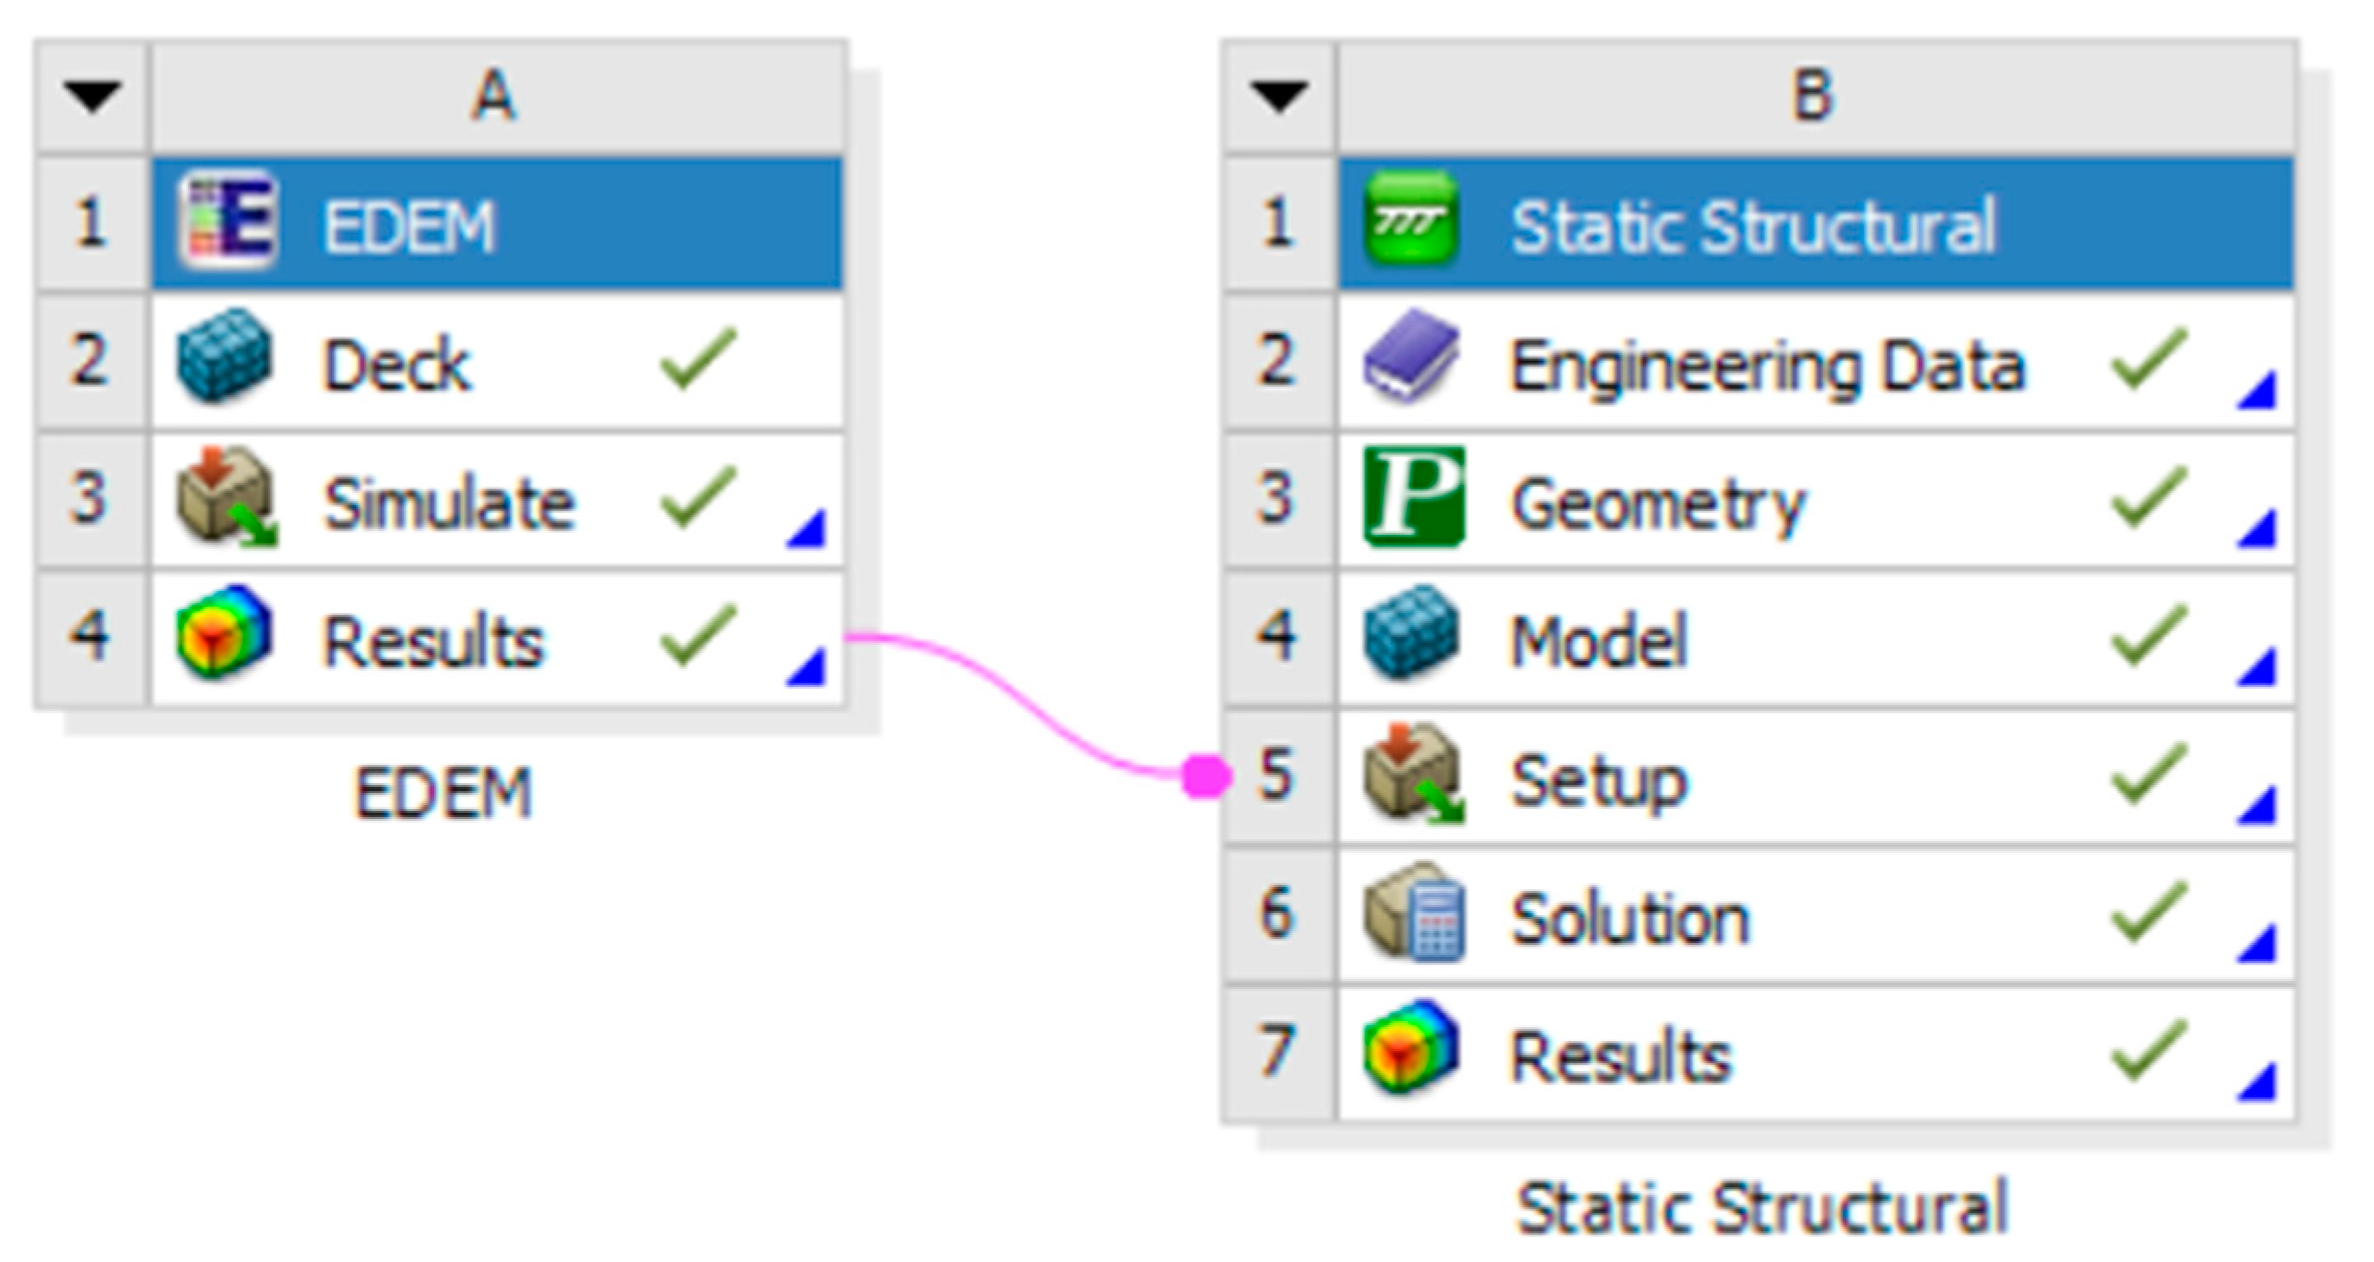Click the EDEM caption below system A
The width and height of the screenshot is (2374, 1262).
tap(444, 794)
